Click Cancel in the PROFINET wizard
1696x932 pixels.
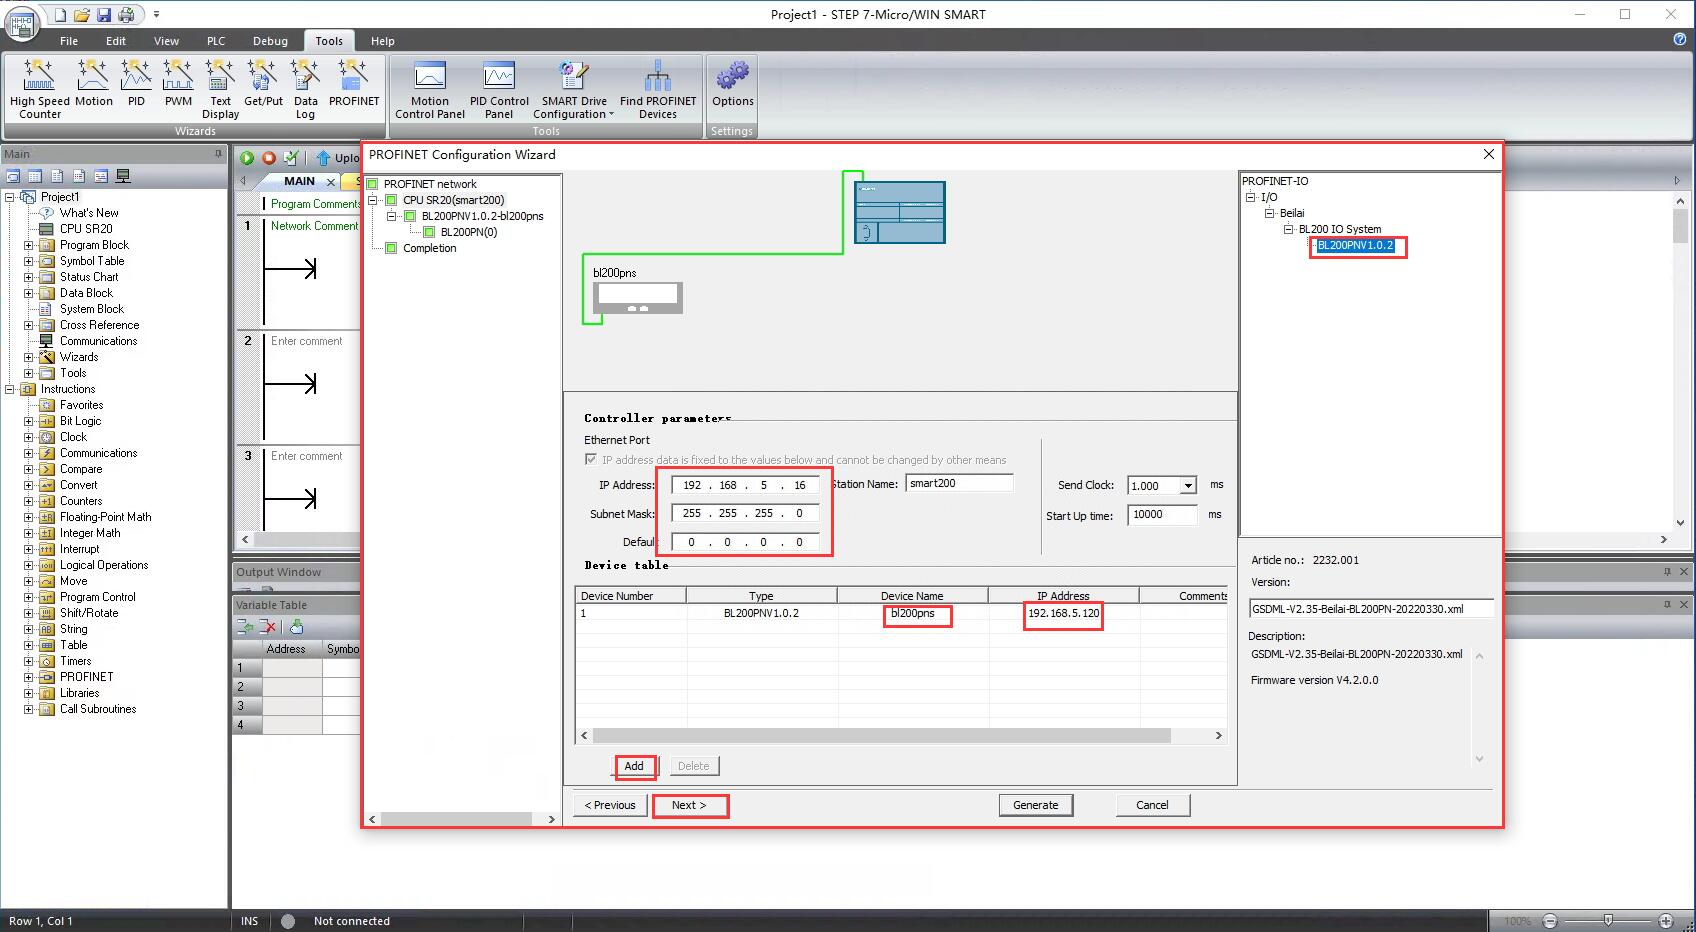point(1152,805)
